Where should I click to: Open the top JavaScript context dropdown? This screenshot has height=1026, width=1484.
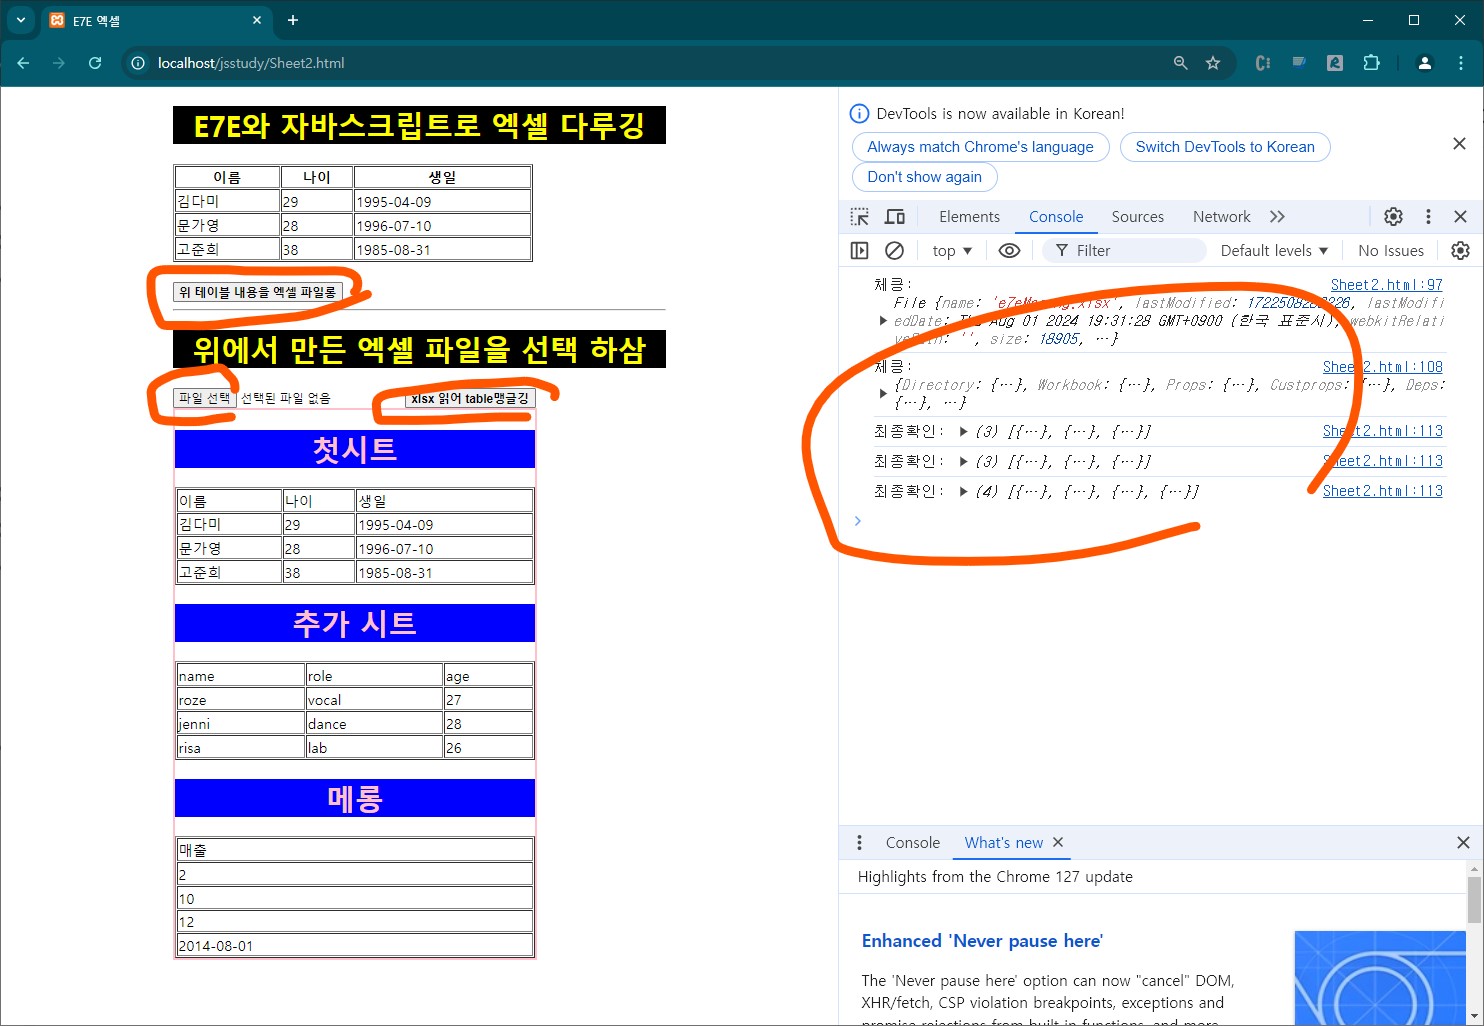pyautogui.click(x=952, y=251)
